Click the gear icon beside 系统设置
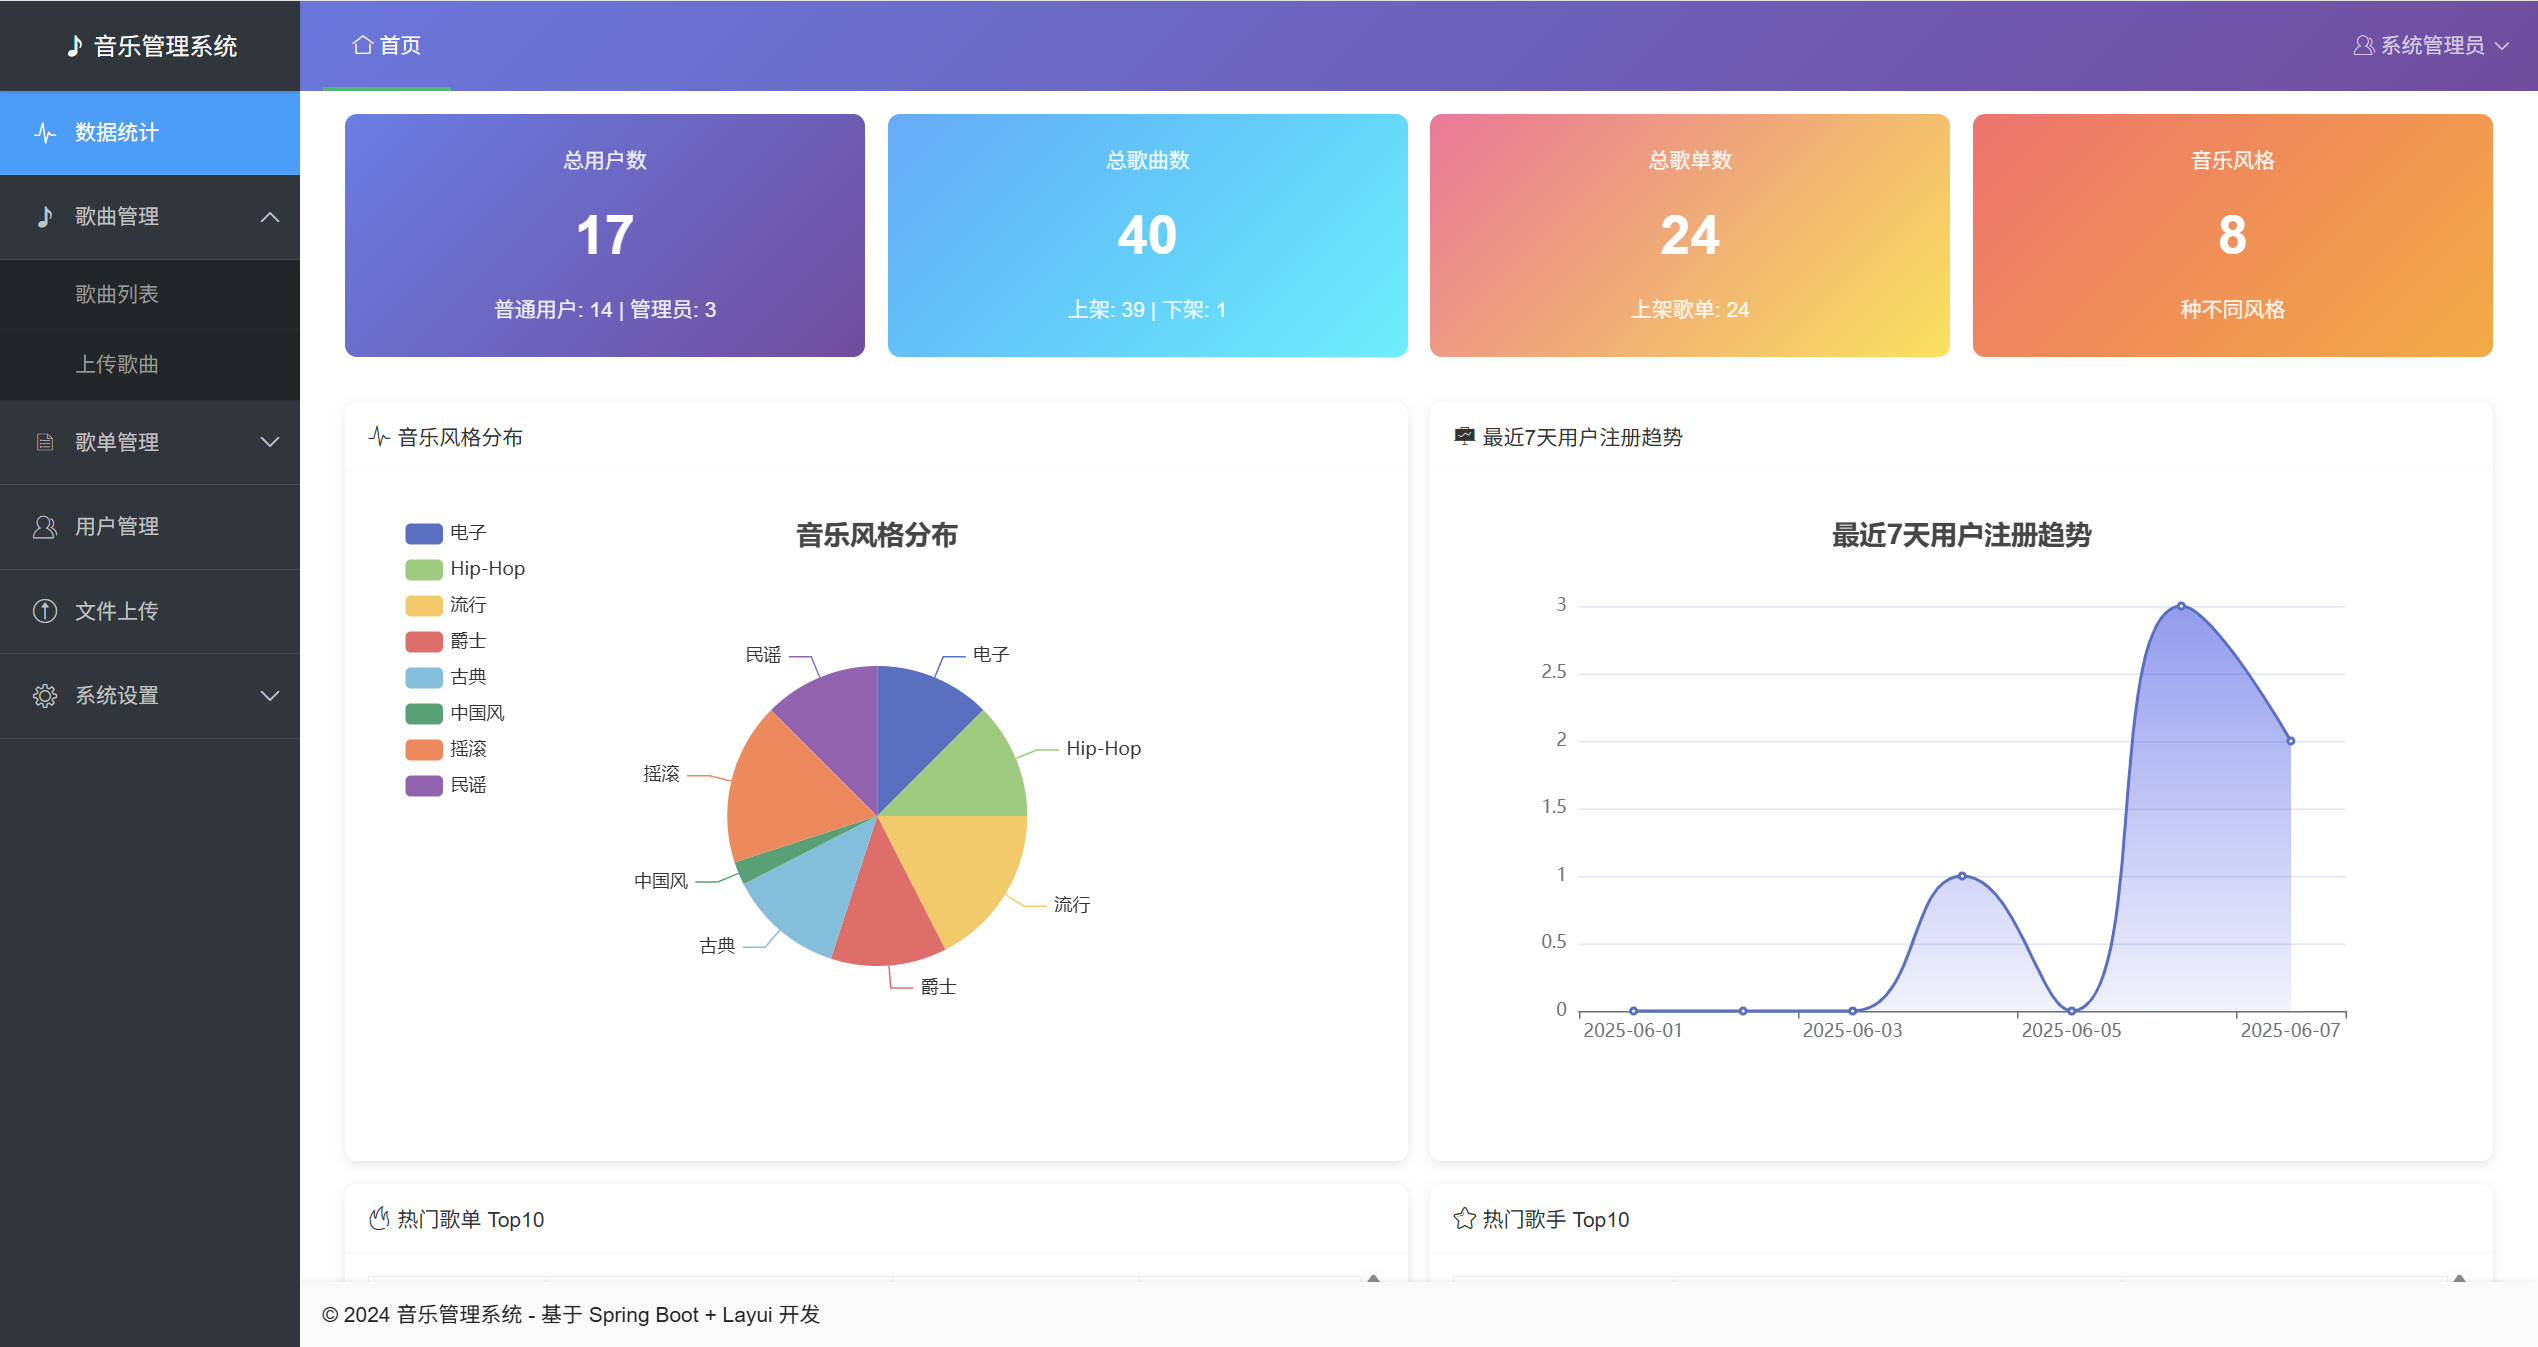 tap(45, 696)
